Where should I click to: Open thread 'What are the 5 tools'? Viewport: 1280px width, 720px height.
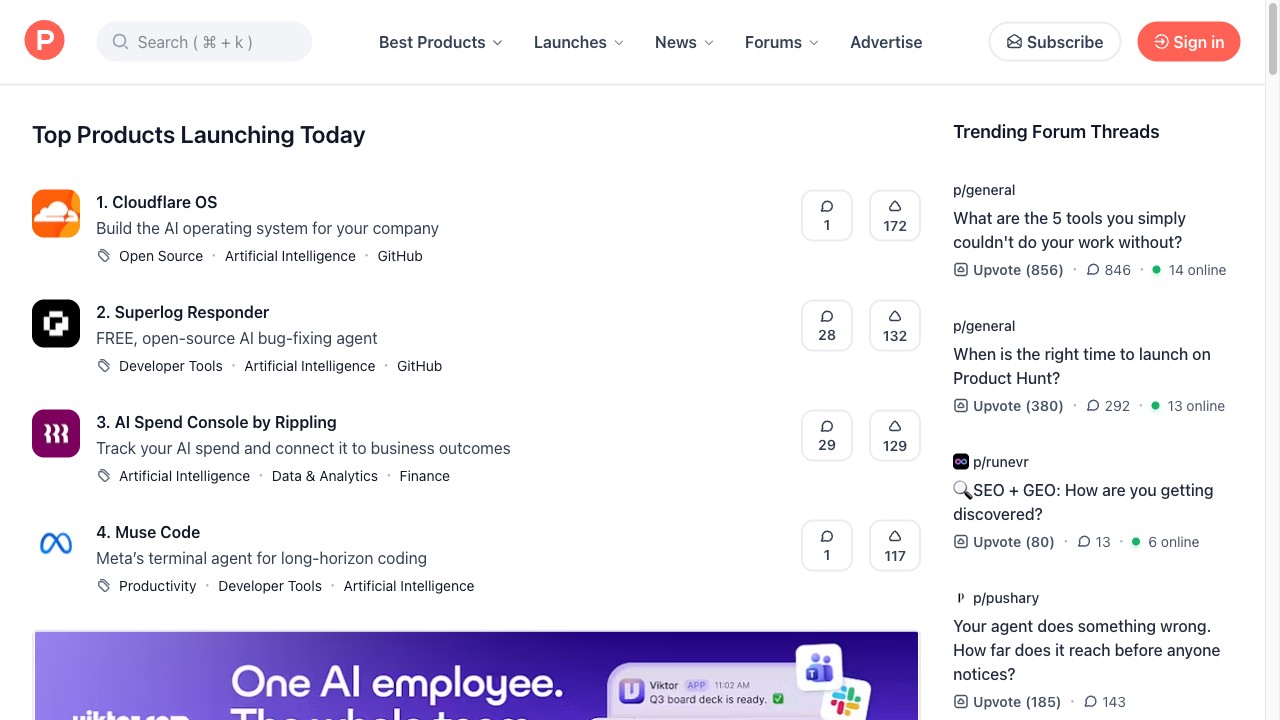click(1069, 230)
